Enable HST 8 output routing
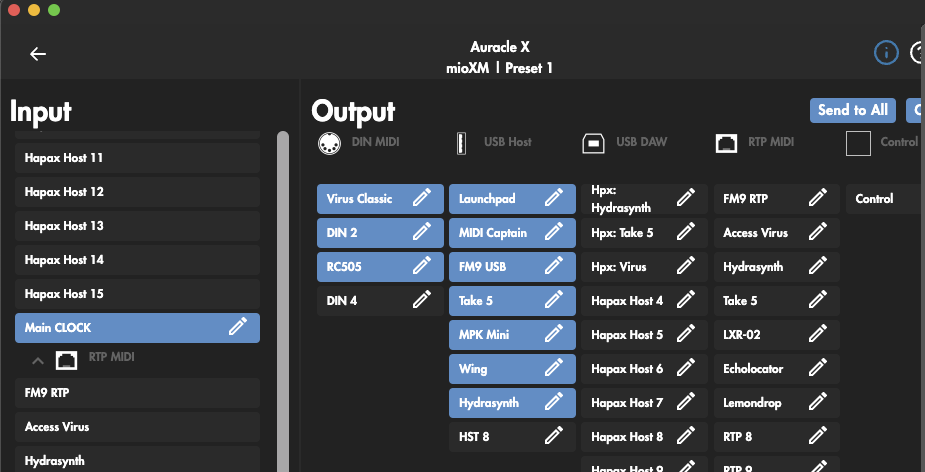This screenshot has width=925, height=472. [x=490, y=437]
